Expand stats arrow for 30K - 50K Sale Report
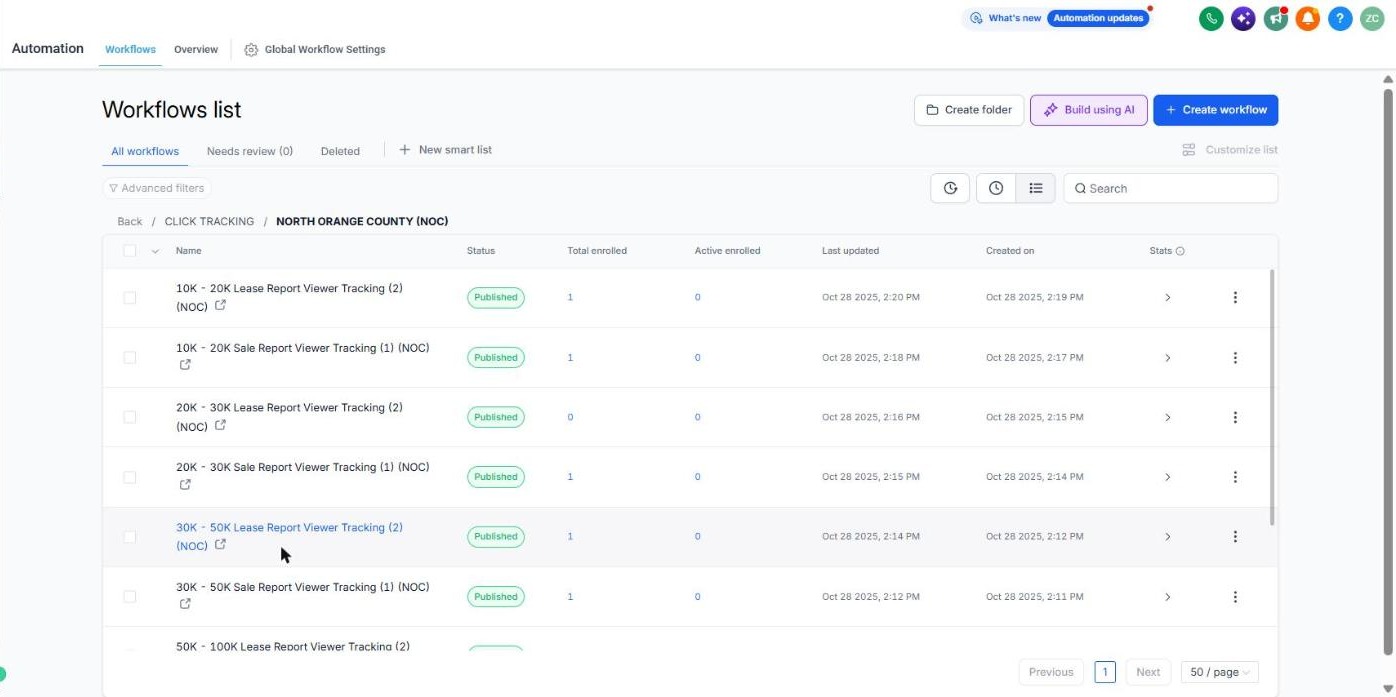The width and height of the screenshot is (1396, 697). click(x=1167, y=597)
